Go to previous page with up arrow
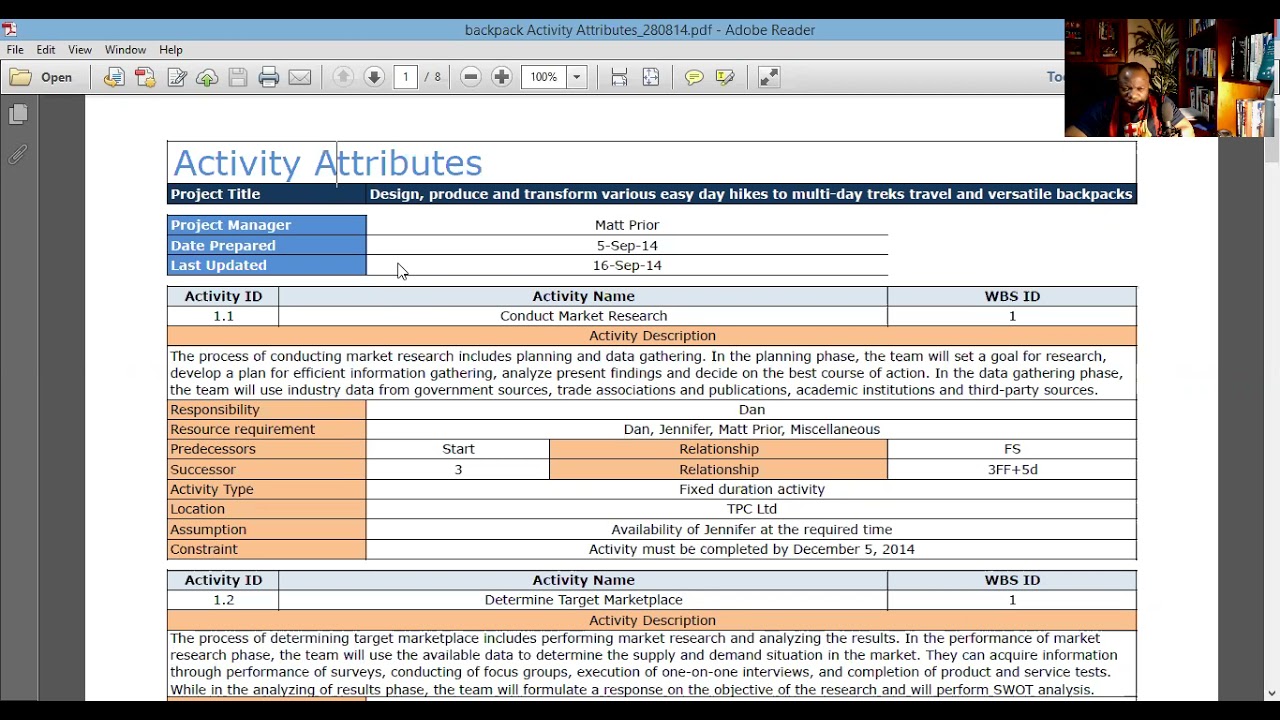Image resolution: width=1280 pixels, height=720 pixels. coord(343,77)
